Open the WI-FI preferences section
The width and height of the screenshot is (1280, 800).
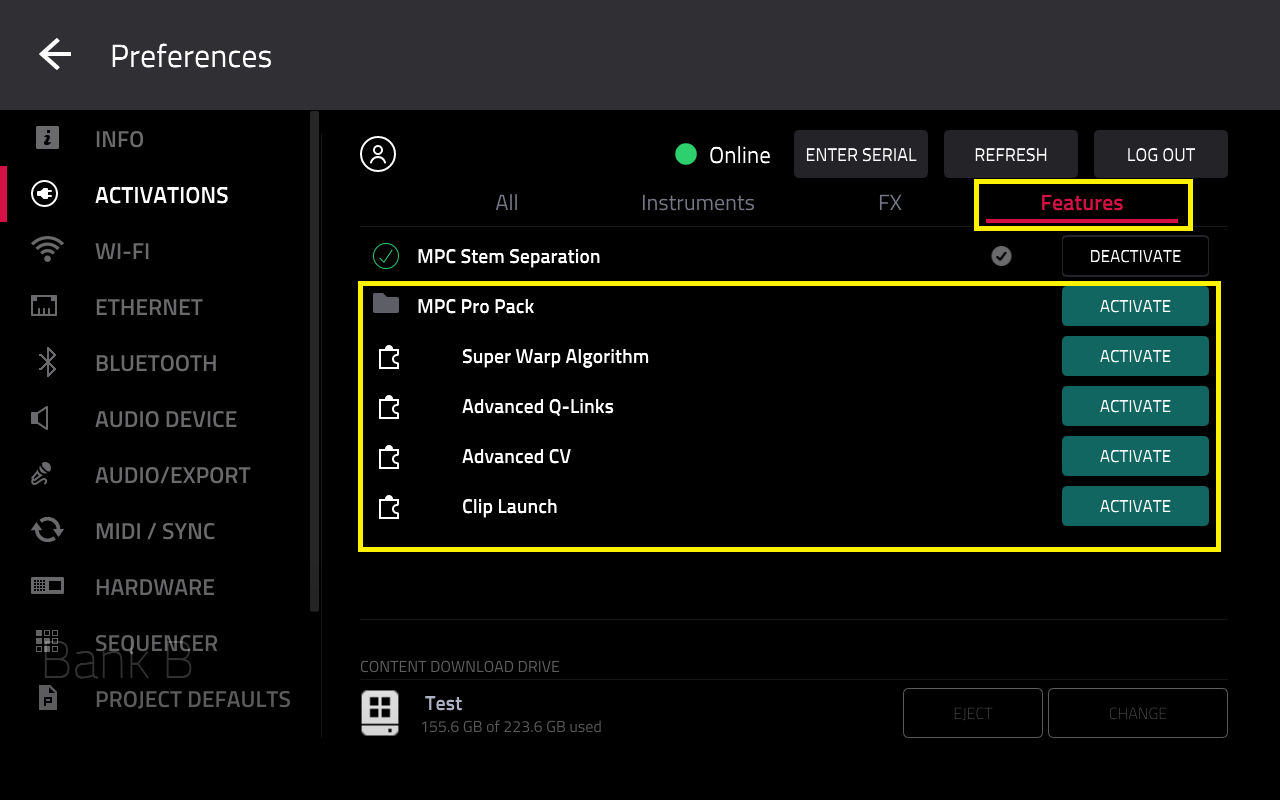[x=123, y=251]
